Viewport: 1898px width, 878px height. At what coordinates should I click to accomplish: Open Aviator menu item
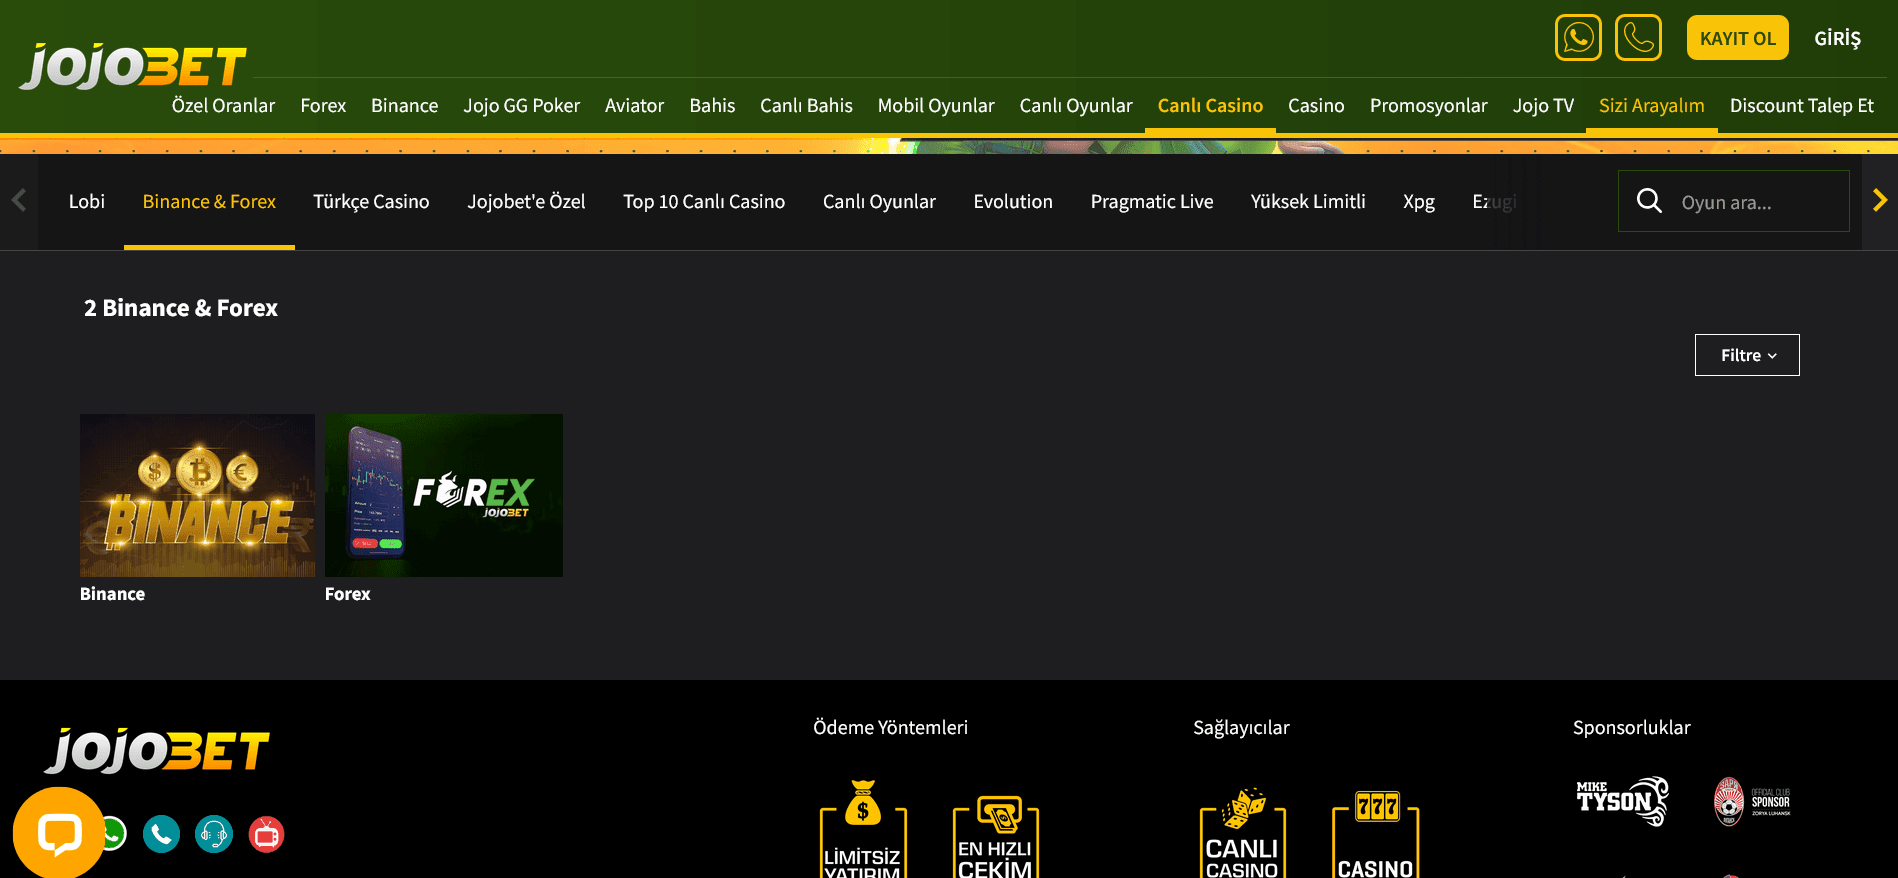(x=634, y=105)
